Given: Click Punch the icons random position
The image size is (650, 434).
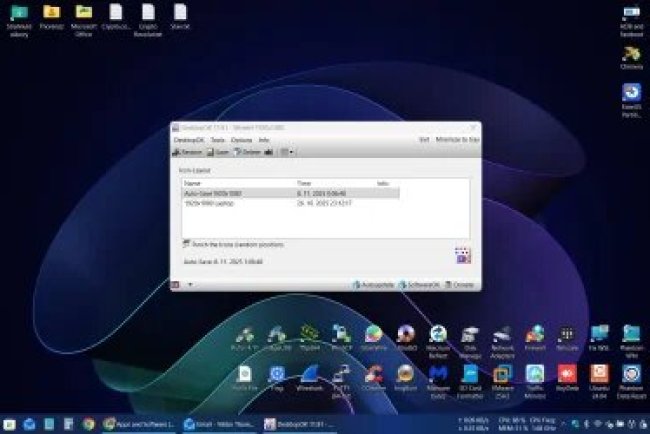Looking at the screenshot, I should [233, 245].
